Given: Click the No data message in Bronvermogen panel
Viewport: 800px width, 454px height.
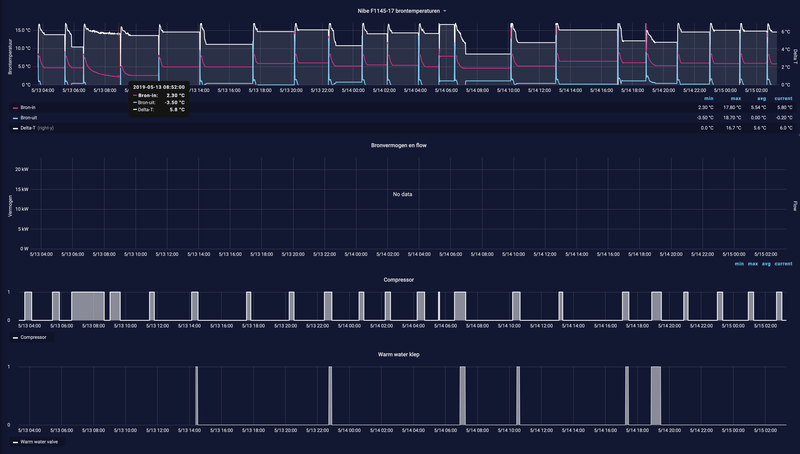Looking at the screenshot, I should [x=402, y=194].
